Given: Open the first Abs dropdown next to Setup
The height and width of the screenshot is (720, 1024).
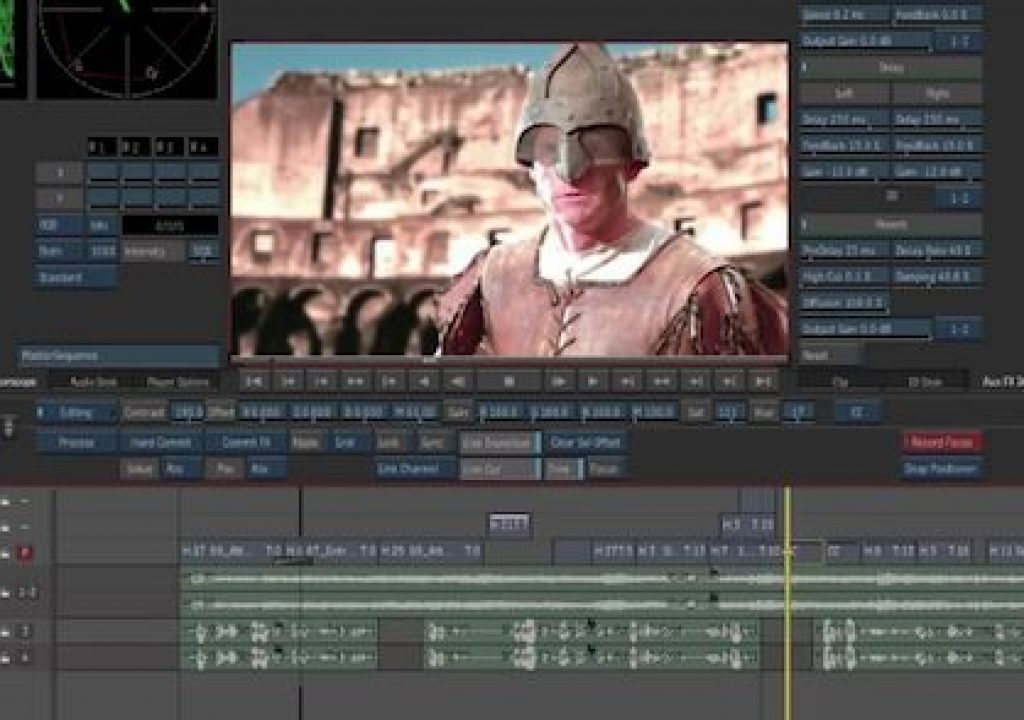Looking at the screenshot, I should (180, 468).
